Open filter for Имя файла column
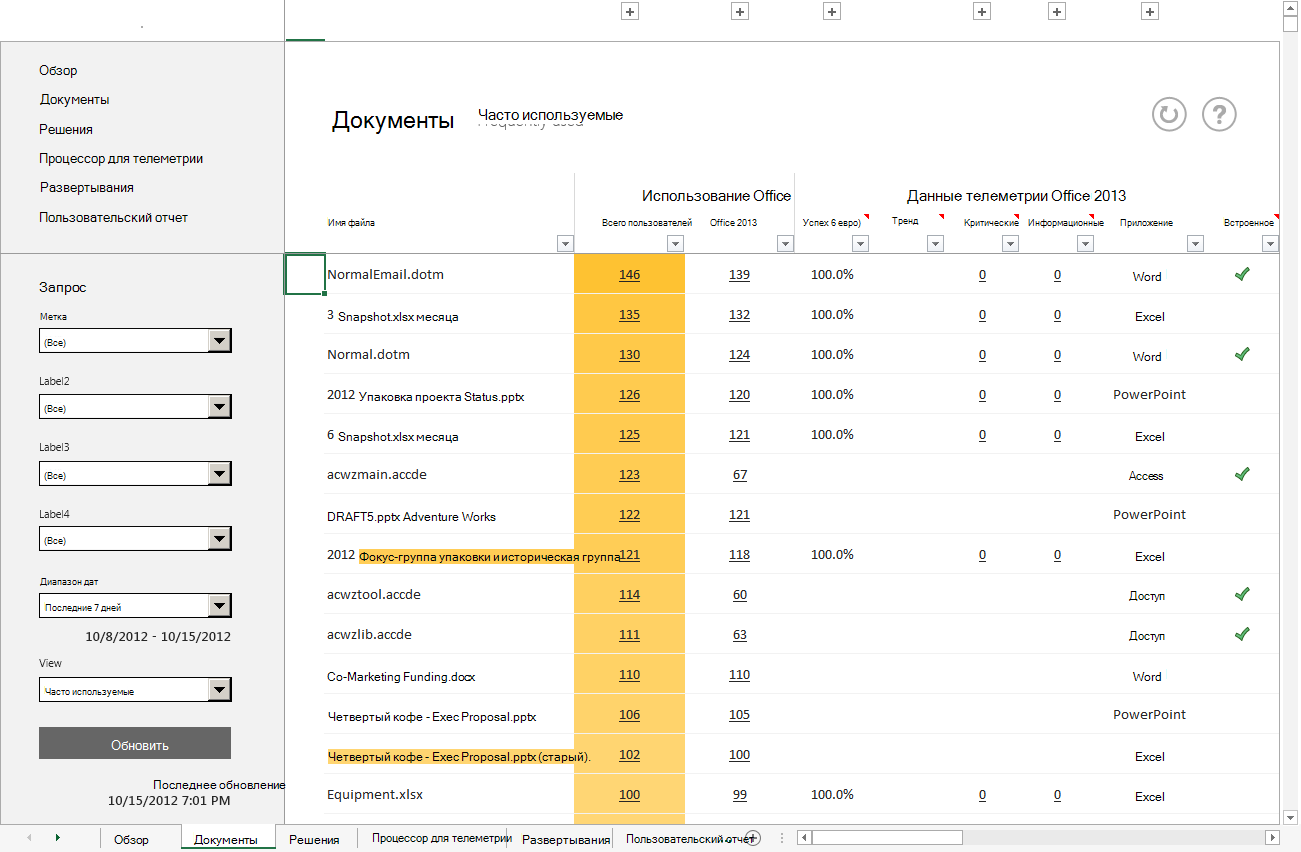The height and width of the screenshot is (852, 1301). 565,243
